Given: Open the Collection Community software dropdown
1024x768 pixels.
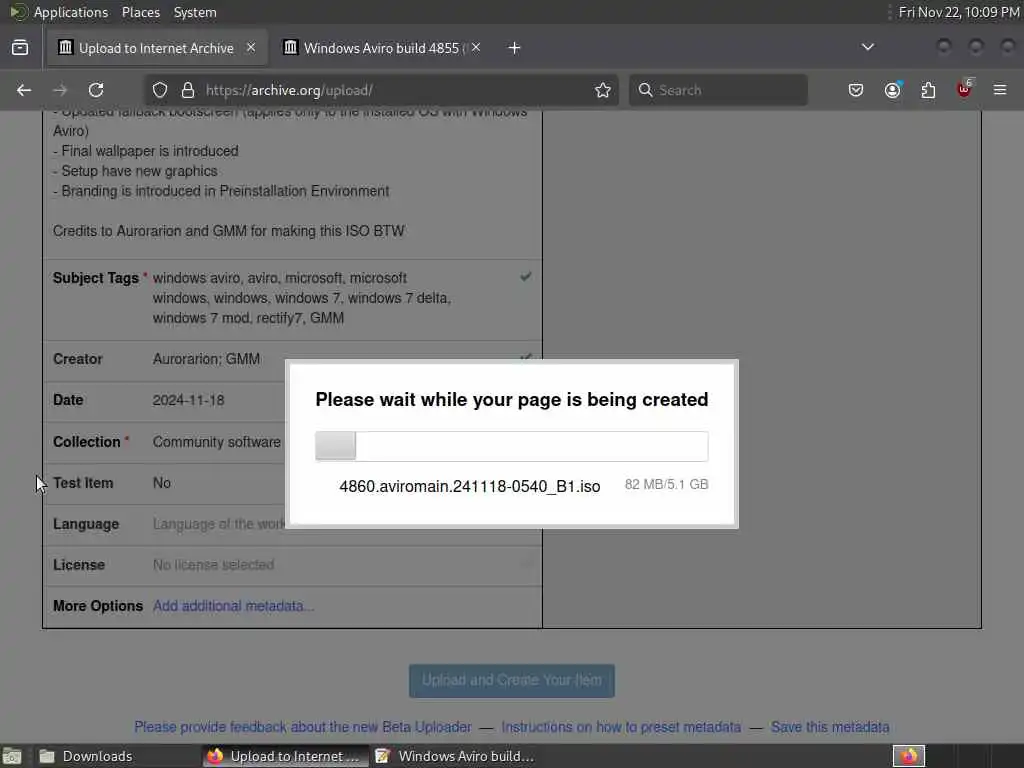Looking at the screenshot, I should coord(217,442).
